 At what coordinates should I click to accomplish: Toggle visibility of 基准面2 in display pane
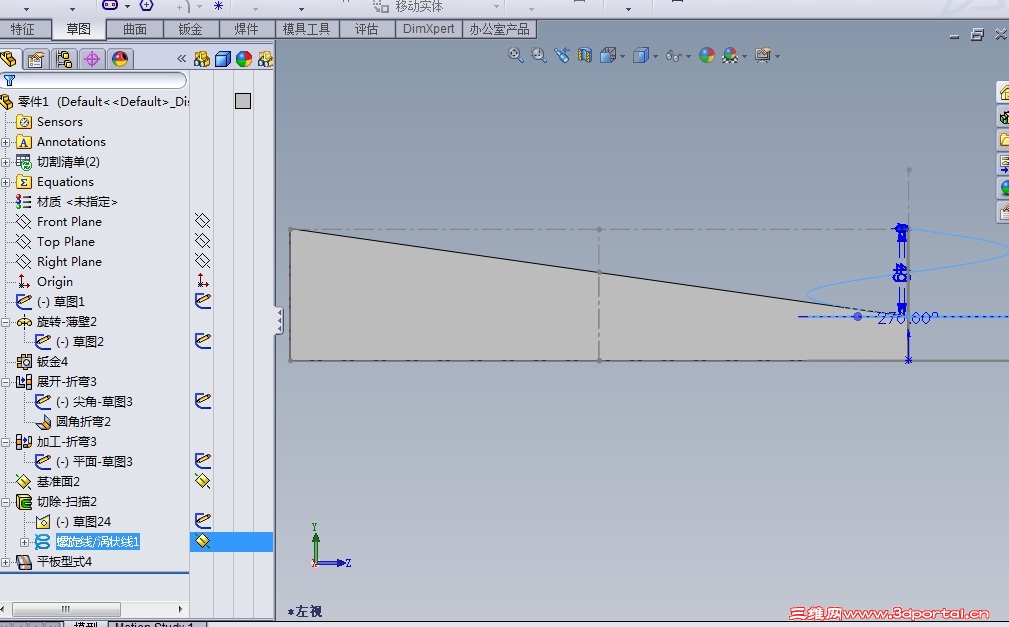[203, 481]
